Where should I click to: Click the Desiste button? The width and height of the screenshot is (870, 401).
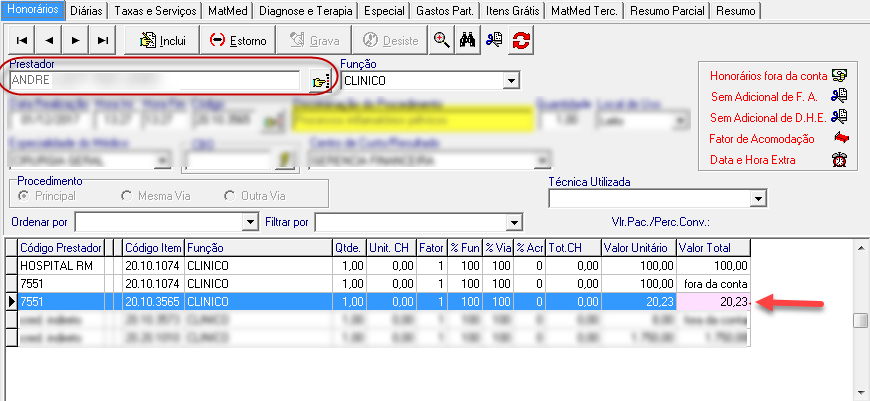[390, 40]
